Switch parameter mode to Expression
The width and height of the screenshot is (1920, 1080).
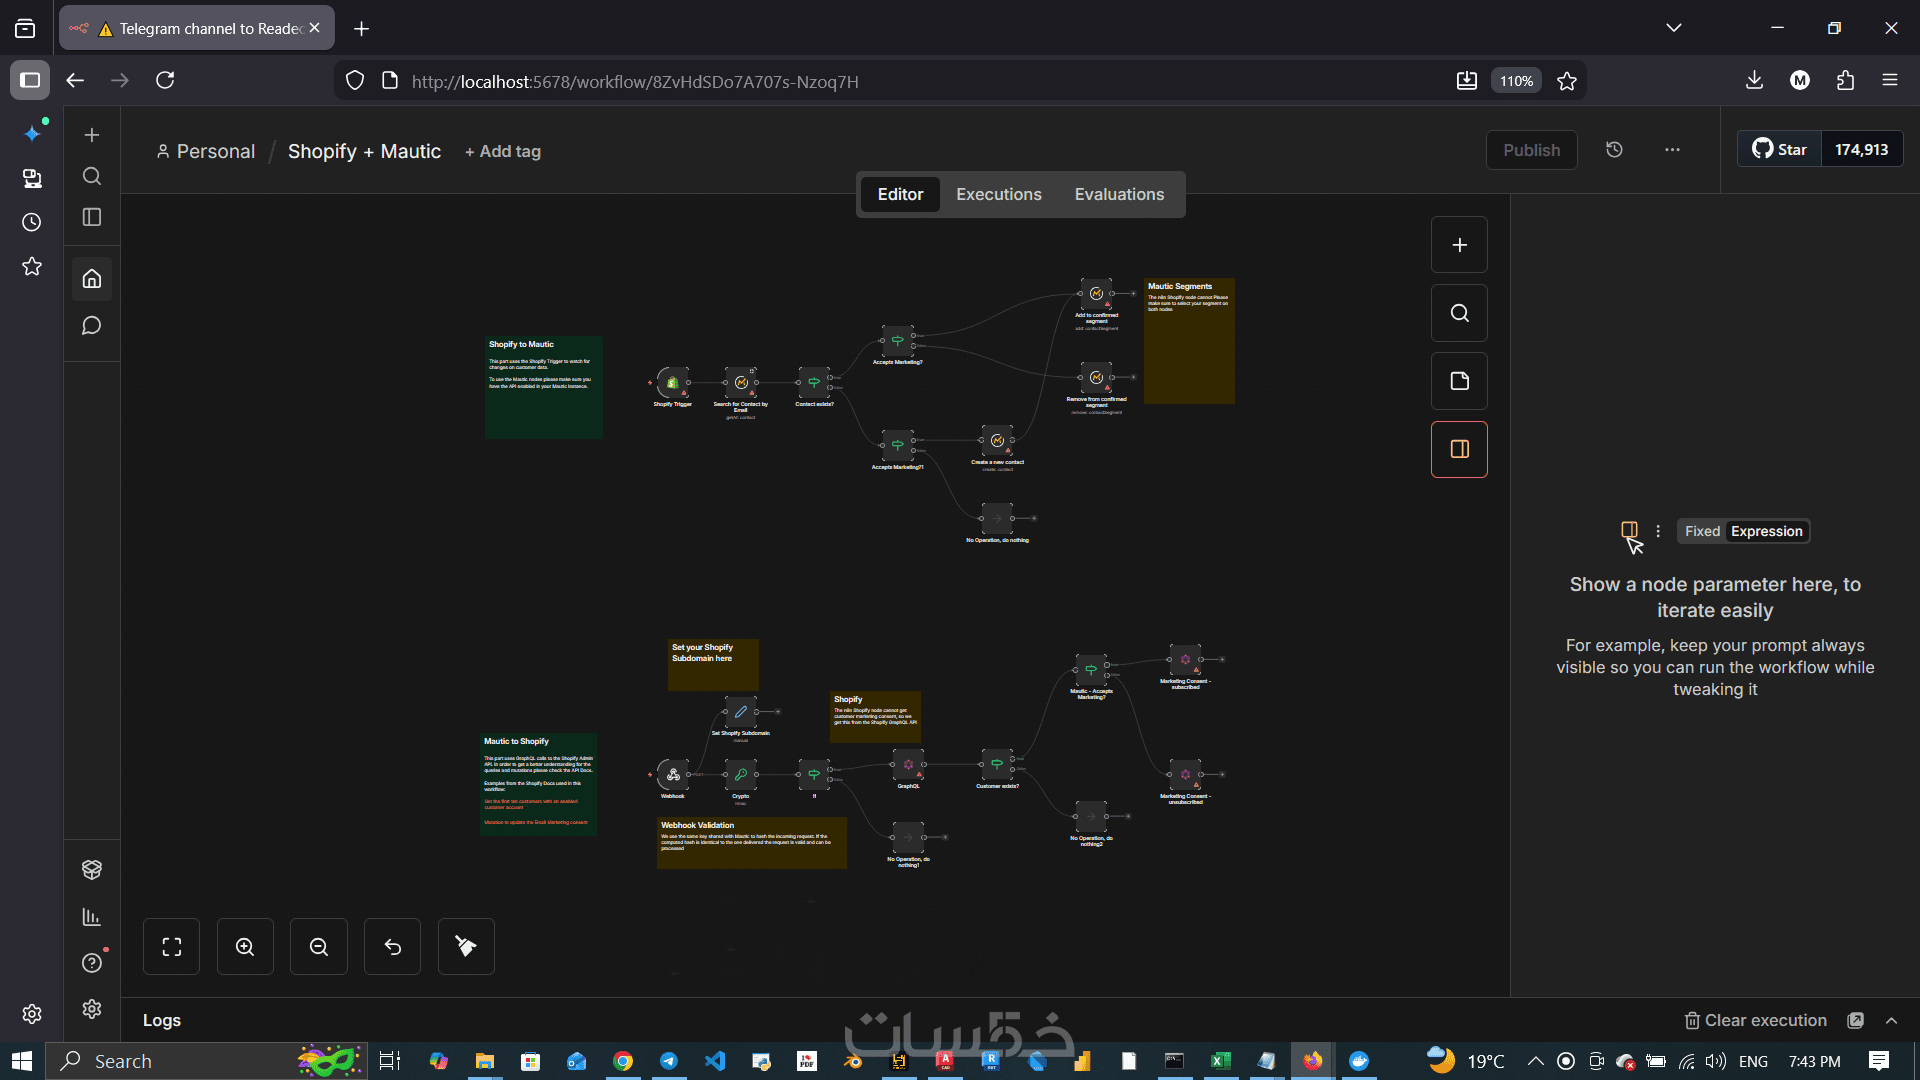pyautogui.click(x=1766, y=531)
